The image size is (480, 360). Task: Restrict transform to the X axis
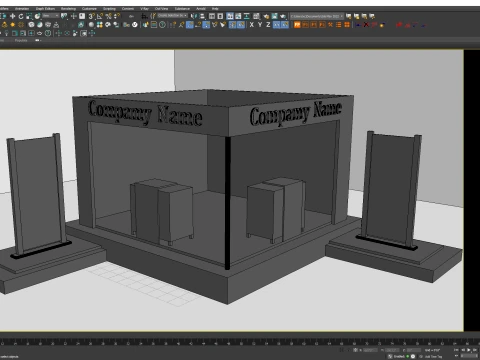pyautogui.click(x=252, y=25)
